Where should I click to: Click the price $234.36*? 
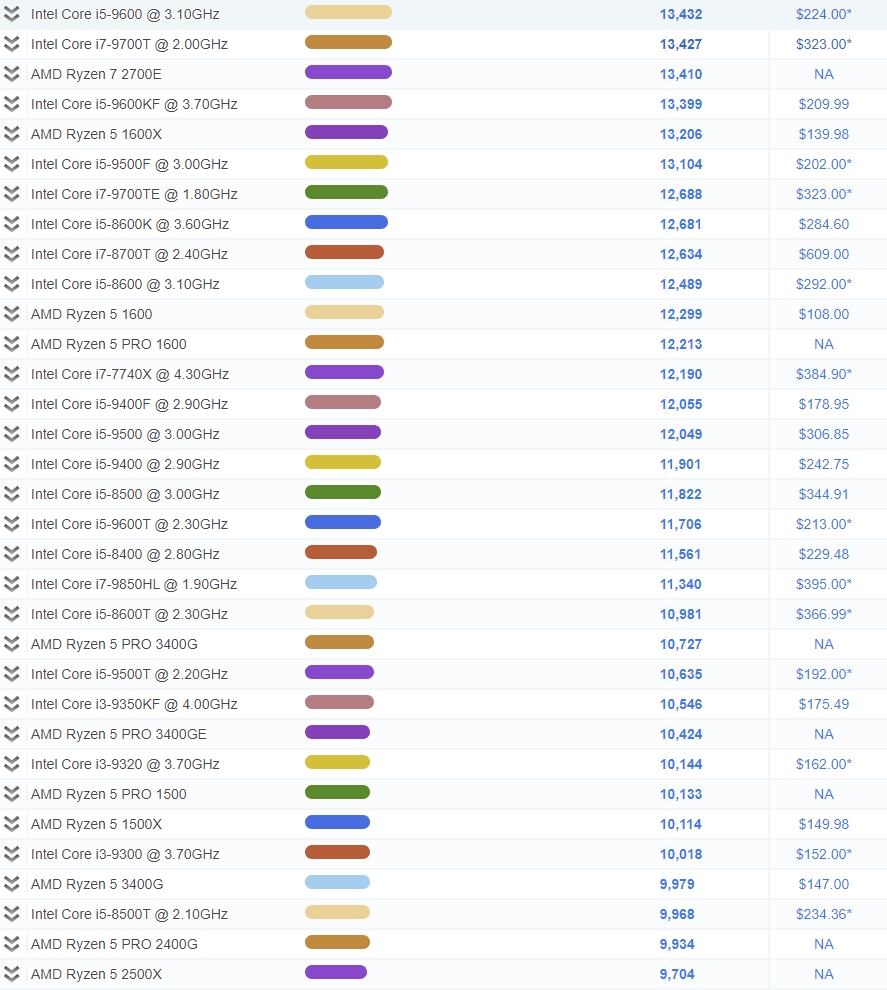(x=823, y=914)
